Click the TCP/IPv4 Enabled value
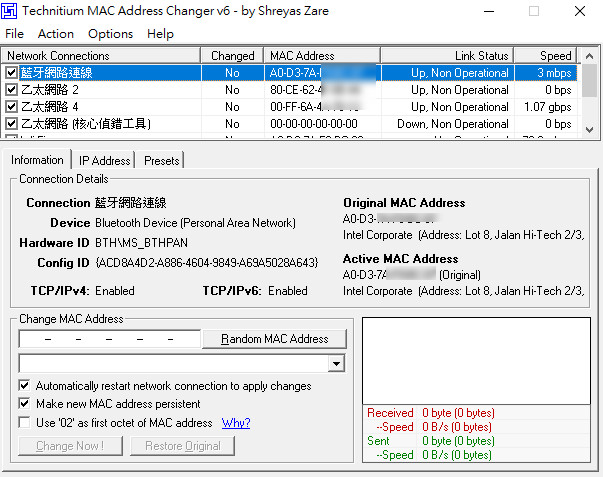The width and height of the screenshot is (603, 477). pyautogui.click(x=115, y=290)
